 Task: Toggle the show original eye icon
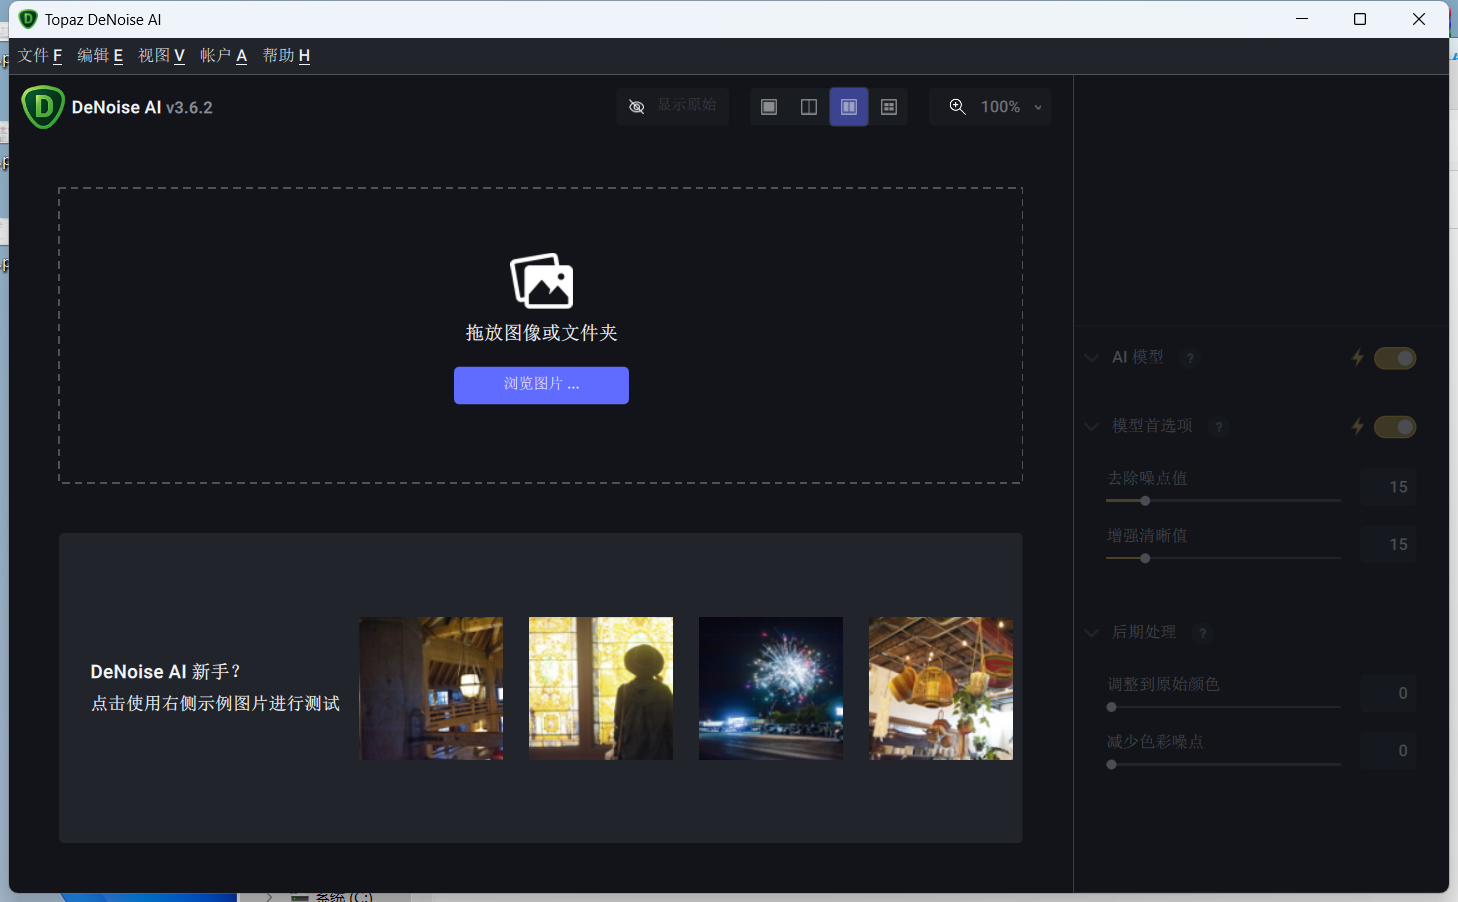pyautogui.click(x=636, y=106)
